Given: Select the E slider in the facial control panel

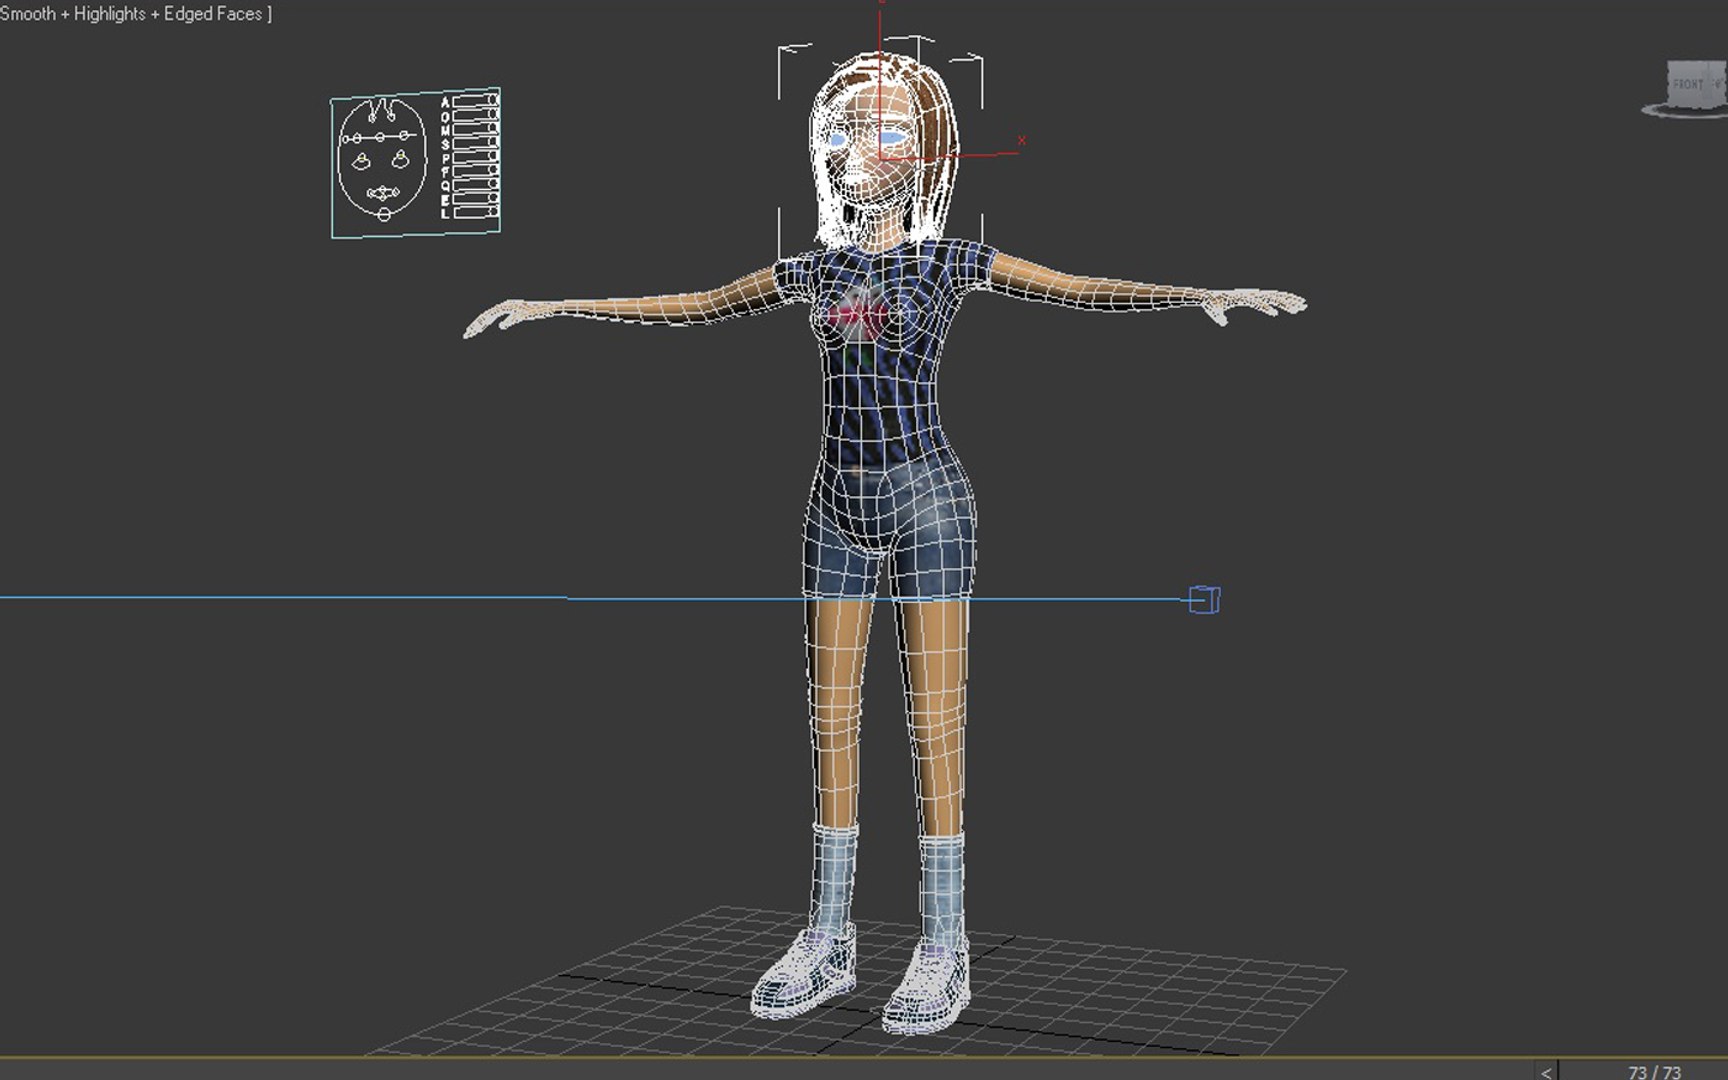Looking at the screenshot, I should 476,198.
